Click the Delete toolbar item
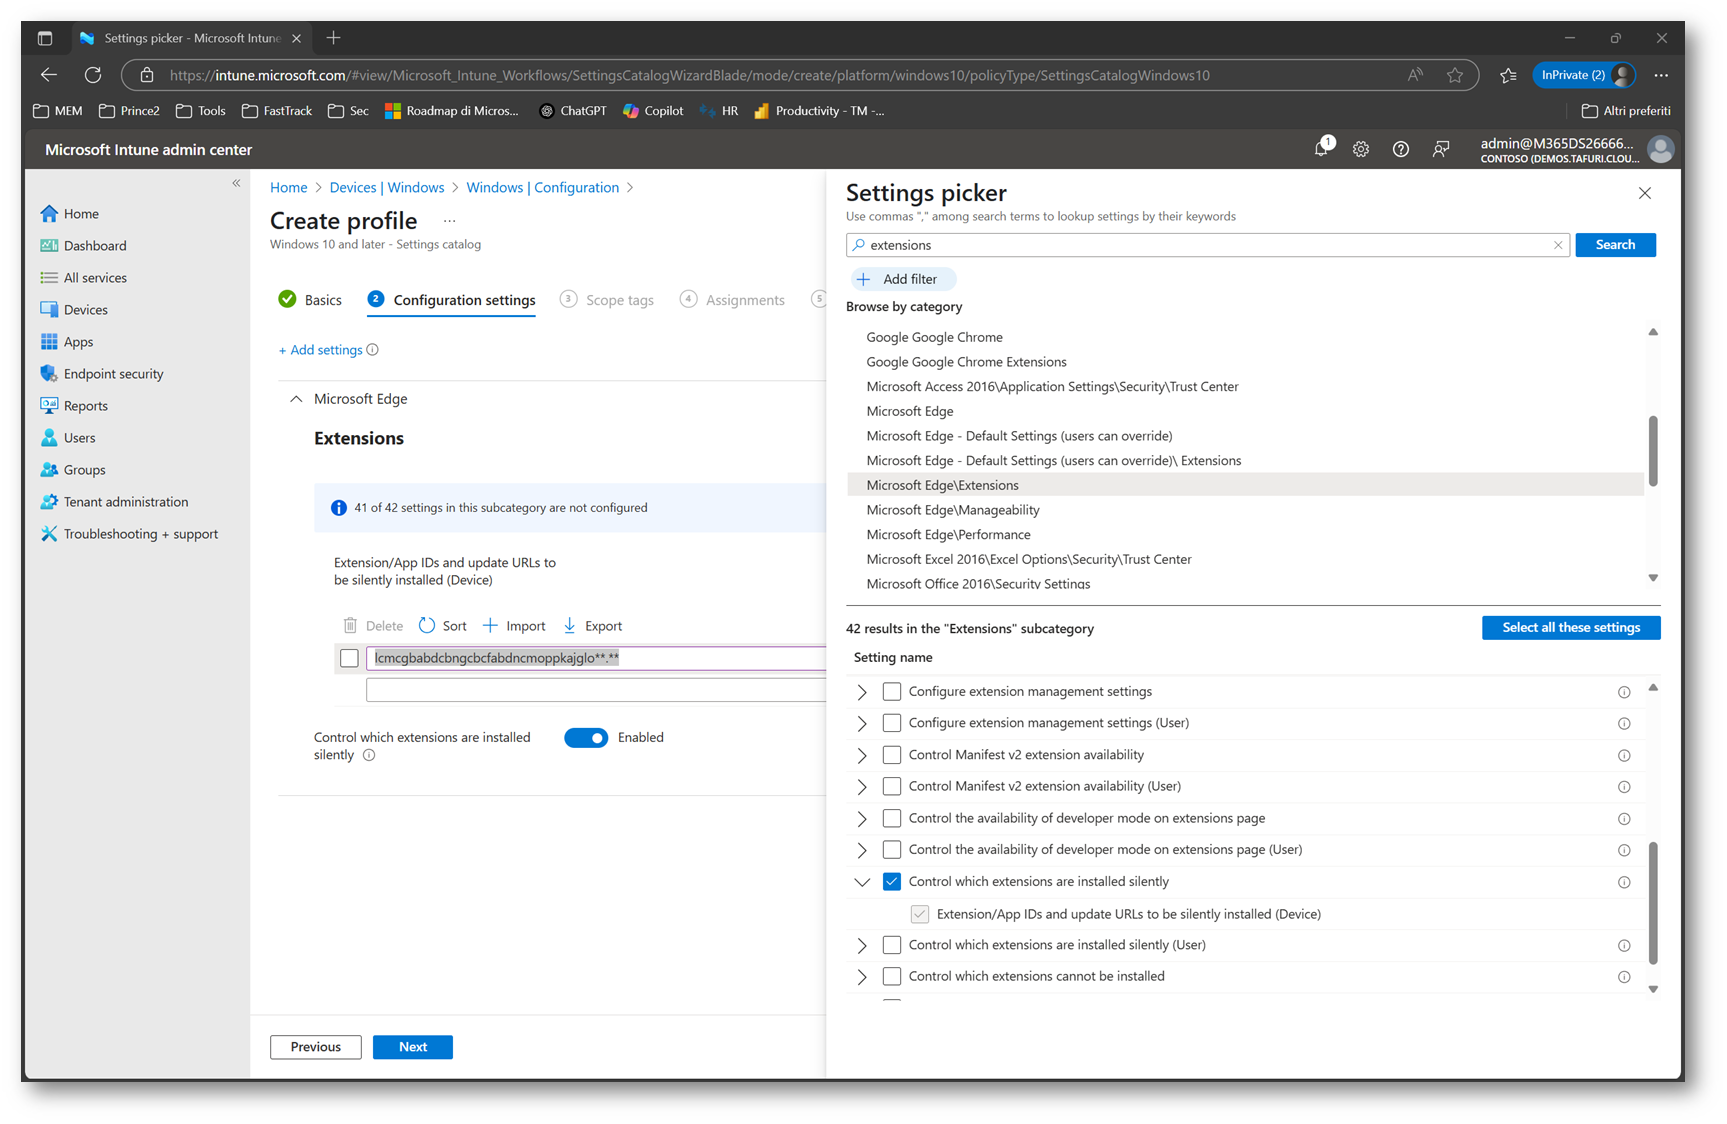Screen dimensions: 1727x1124 coord(373,626)
